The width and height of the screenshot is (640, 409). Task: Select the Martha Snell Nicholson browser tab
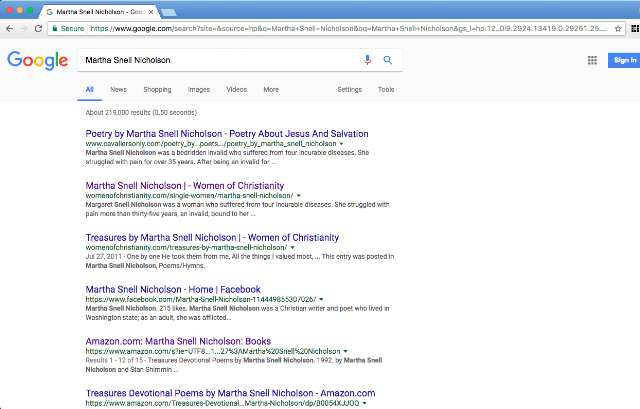pos(98,12)
